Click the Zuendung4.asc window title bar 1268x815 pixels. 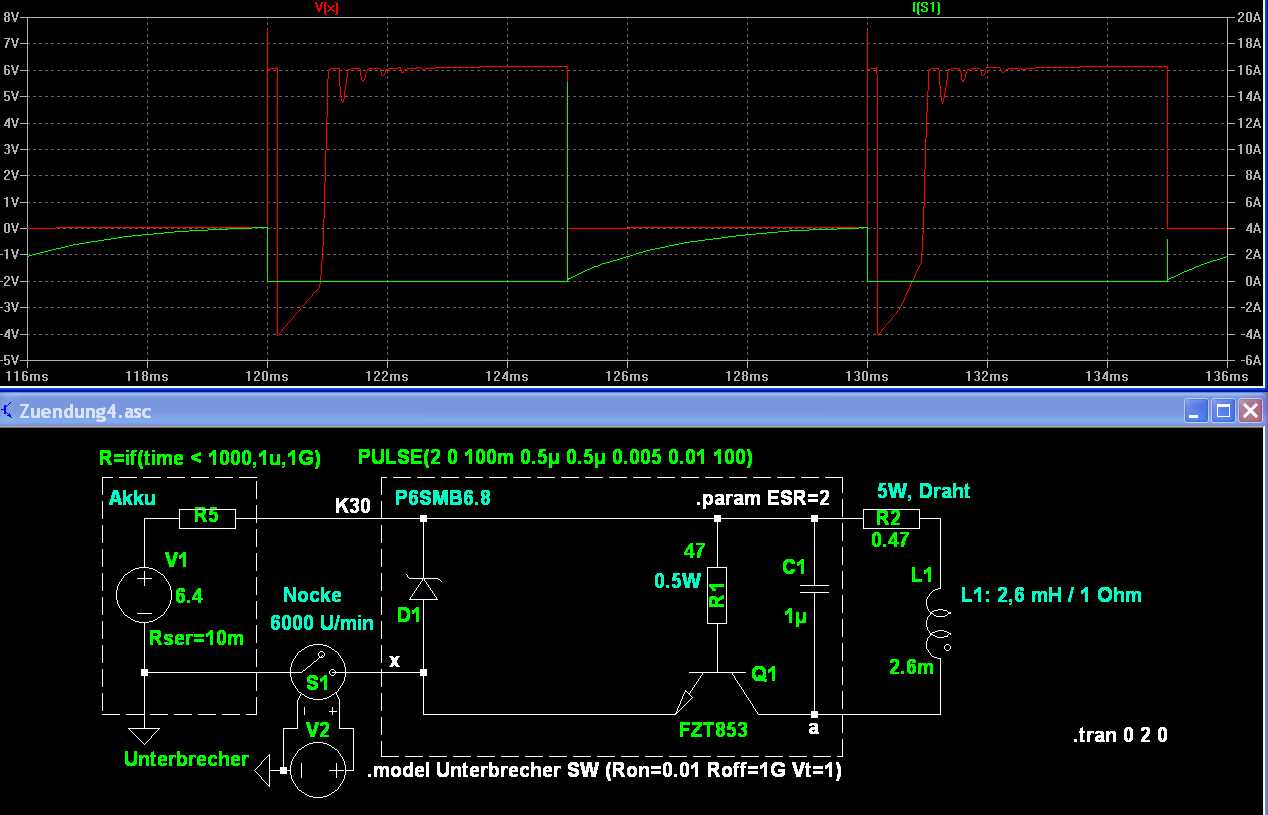[600, 411]
